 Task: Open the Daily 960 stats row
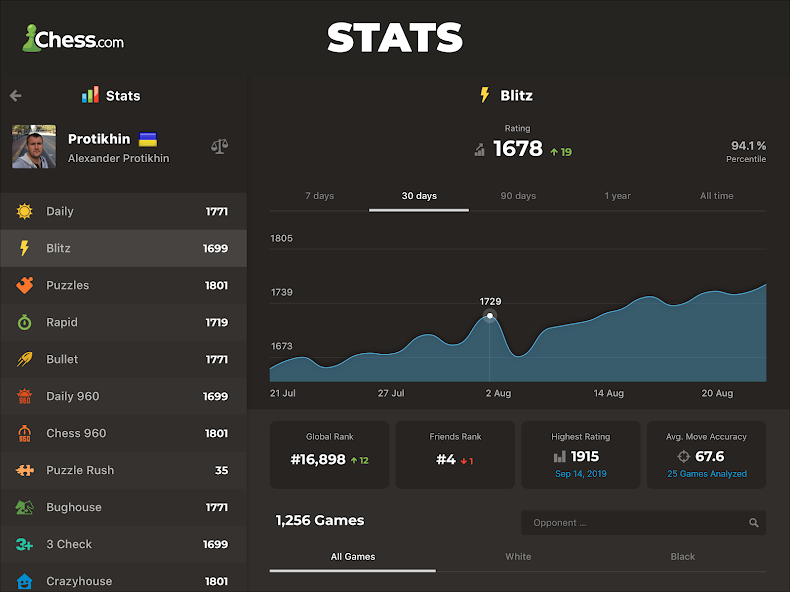123,396
